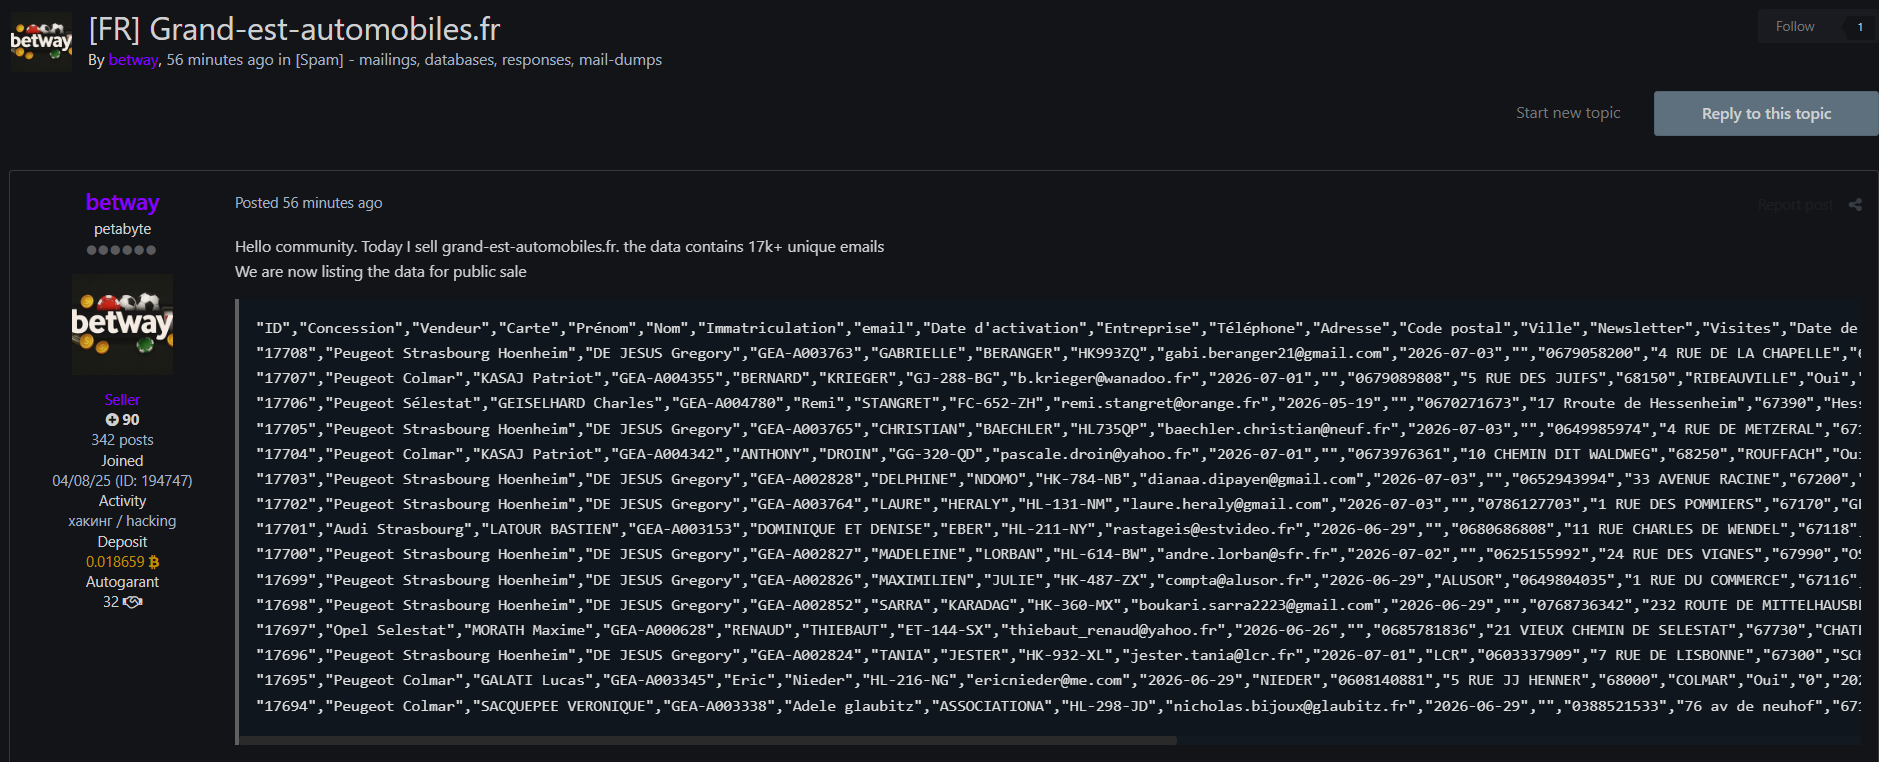The image size is (1879, 762).
Task: Click the petabyte rank title
Action: (122, 229)
